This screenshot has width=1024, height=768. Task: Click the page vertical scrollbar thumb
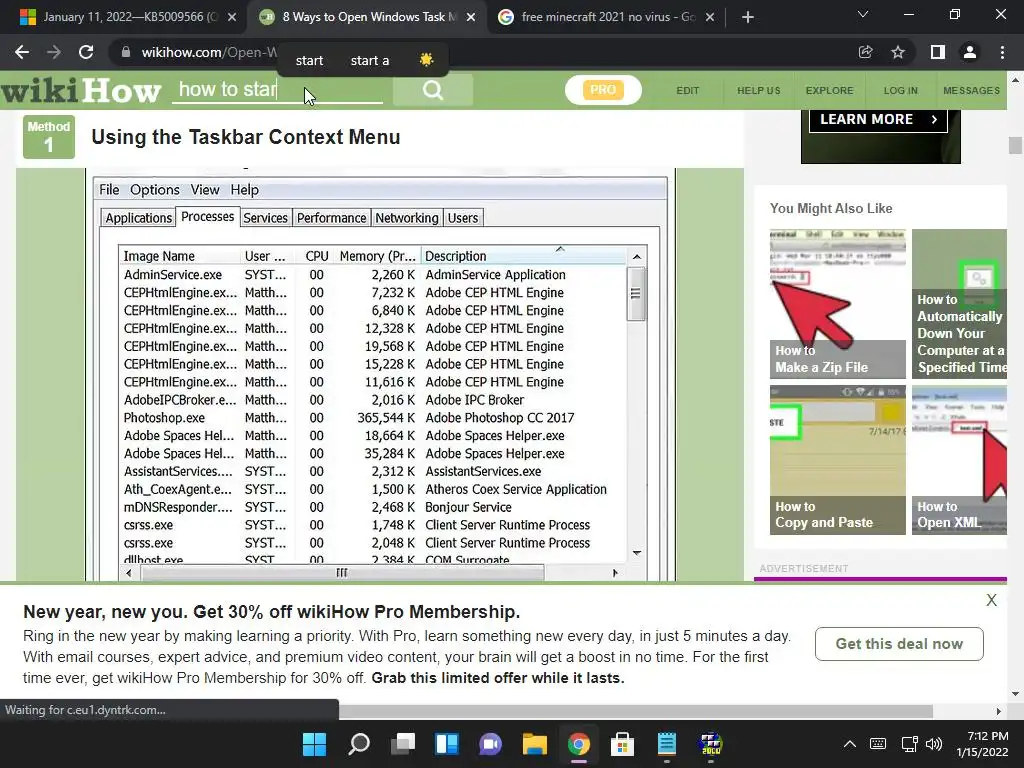tap(1015, 145)
